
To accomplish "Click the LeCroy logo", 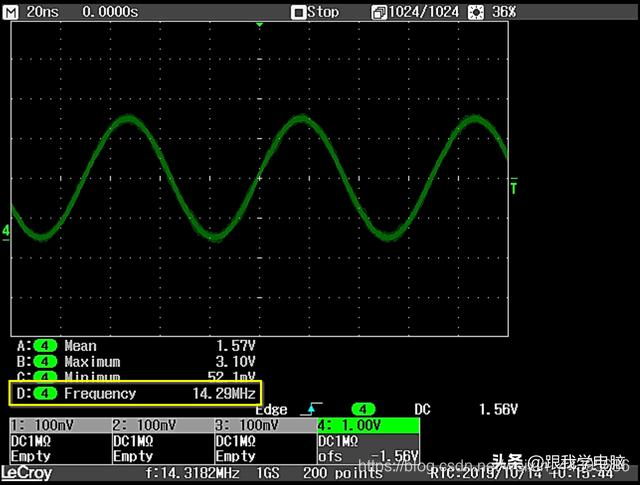I will point(27,474).
